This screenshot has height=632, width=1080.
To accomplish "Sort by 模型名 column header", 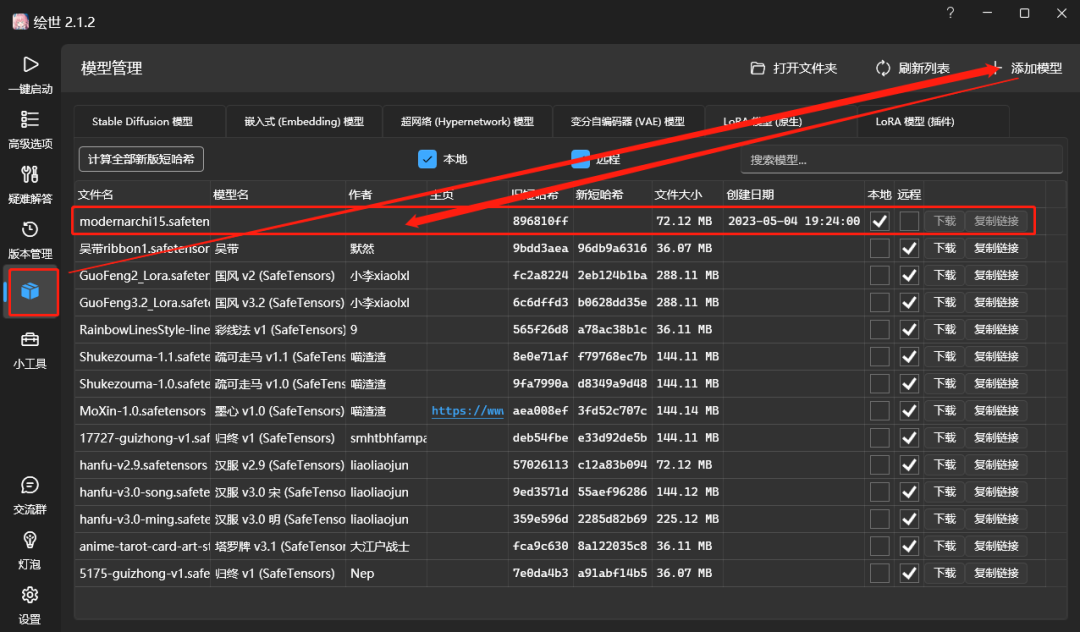I will tap(231, 195).
